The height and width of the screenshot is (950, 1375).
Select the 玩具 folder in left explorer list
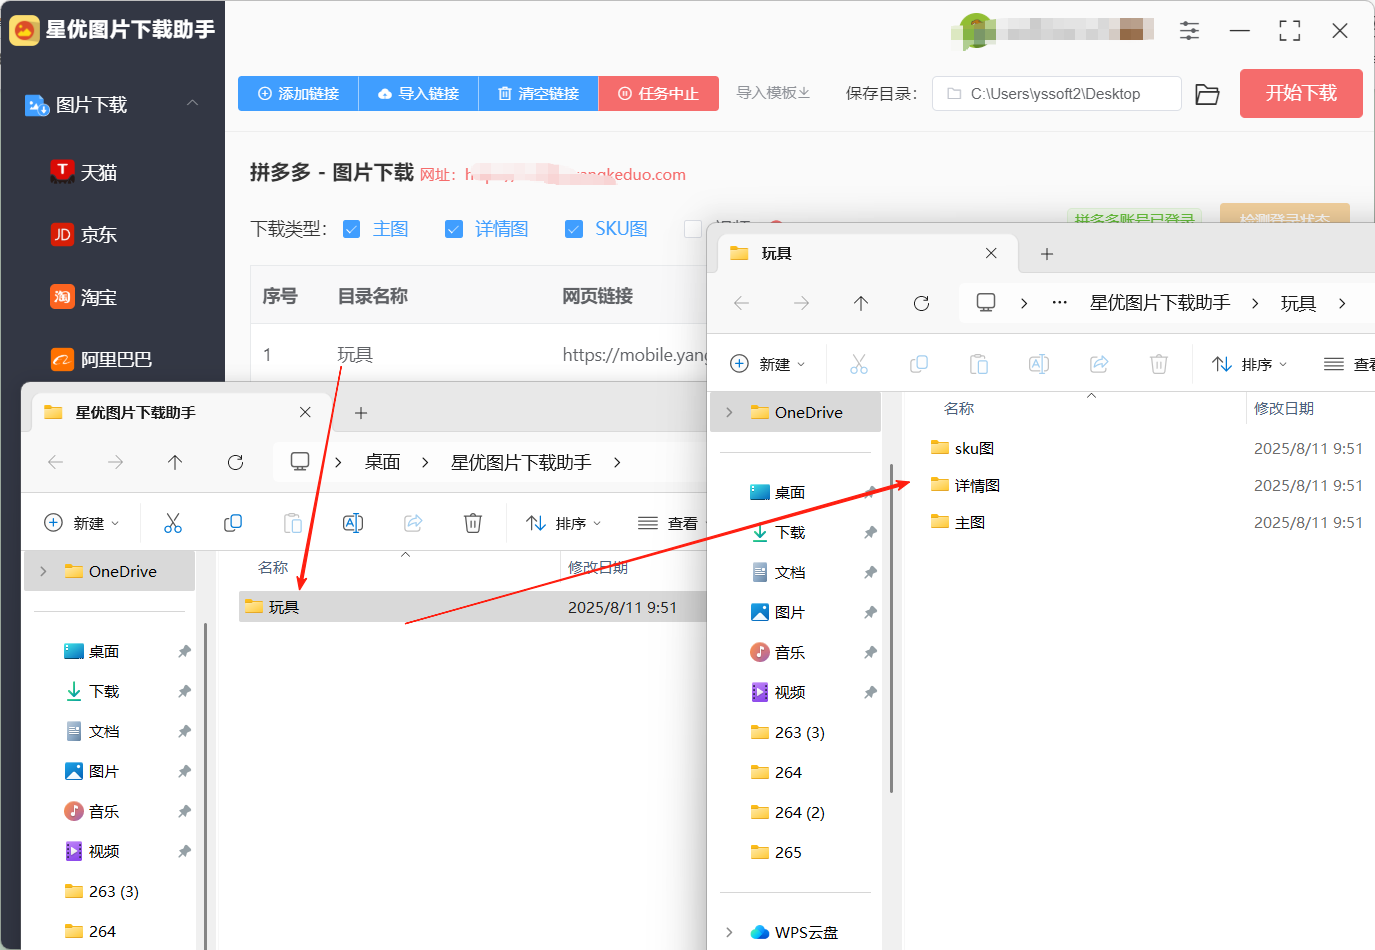[472, 607]
